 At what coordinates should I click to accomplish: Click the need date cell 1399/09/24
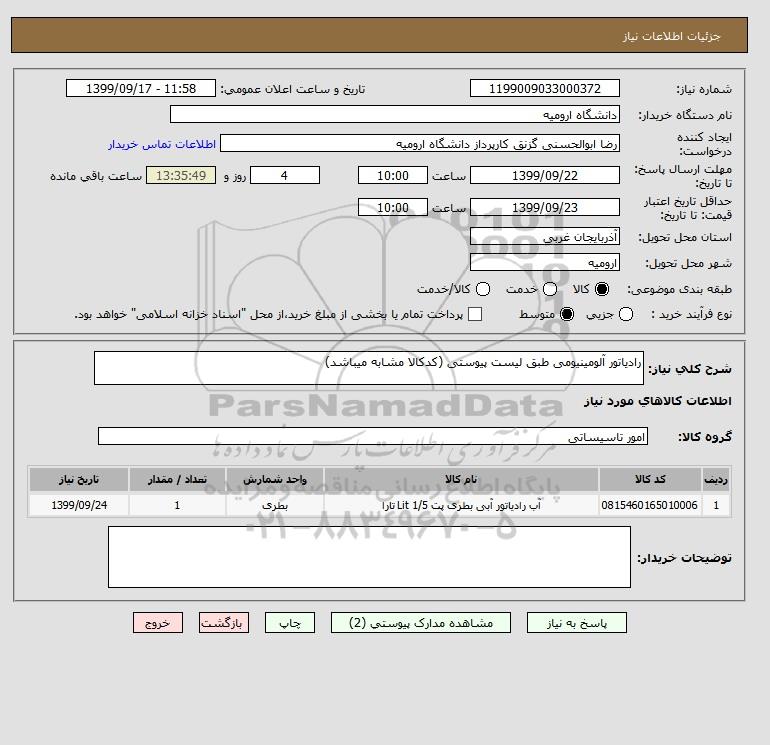79,505
